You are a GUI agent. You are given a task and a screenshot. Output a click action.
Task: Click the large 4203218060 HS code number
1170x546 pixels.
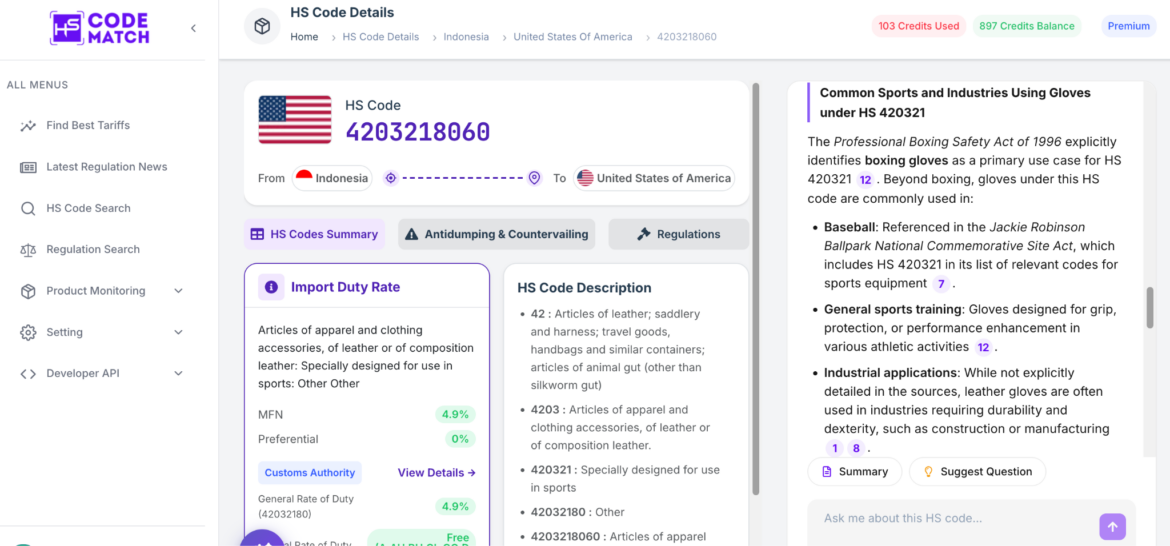(418, 132)
